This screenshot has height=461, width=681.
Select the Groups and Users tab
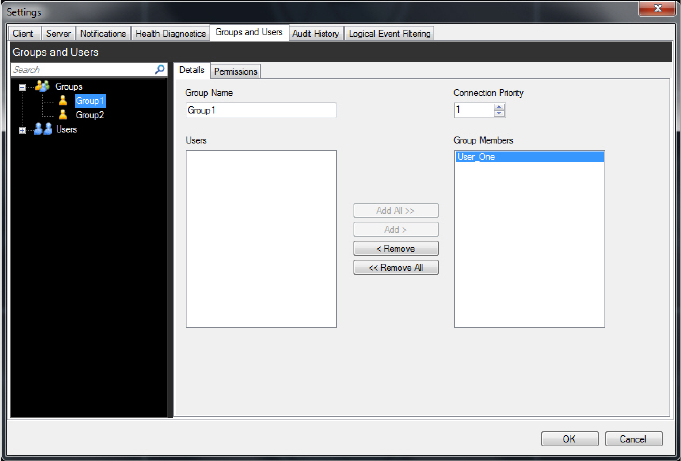tap(249, 32)
